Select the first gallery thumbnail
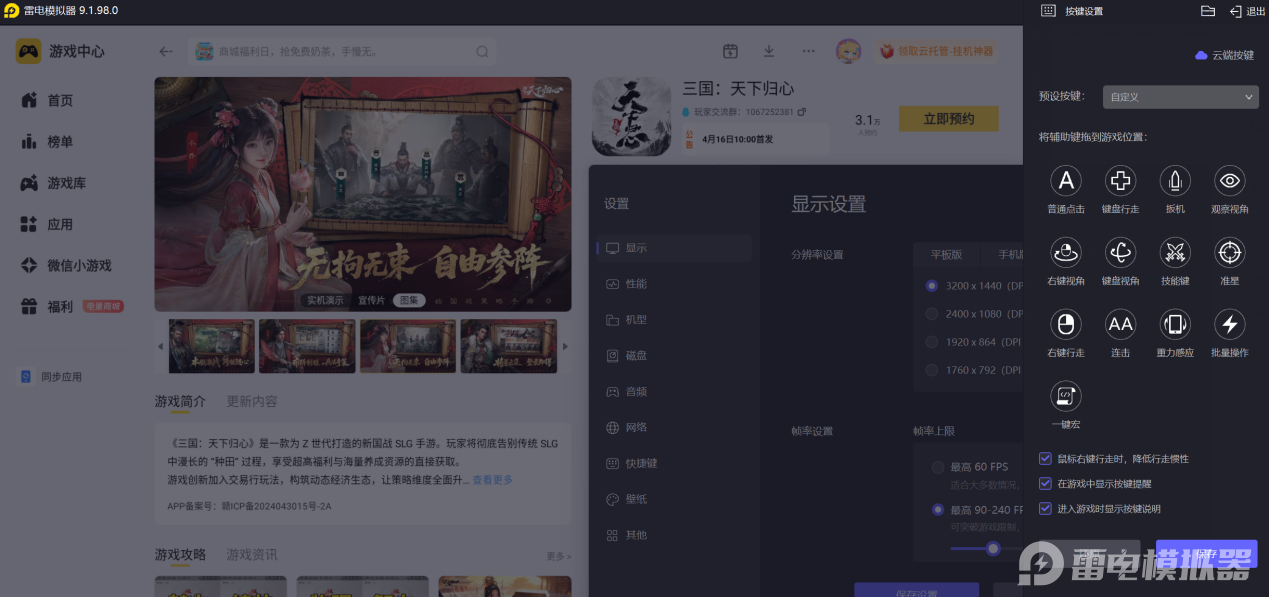The height and width of the screenshot is (597, 1269). (x=212, y=346)
